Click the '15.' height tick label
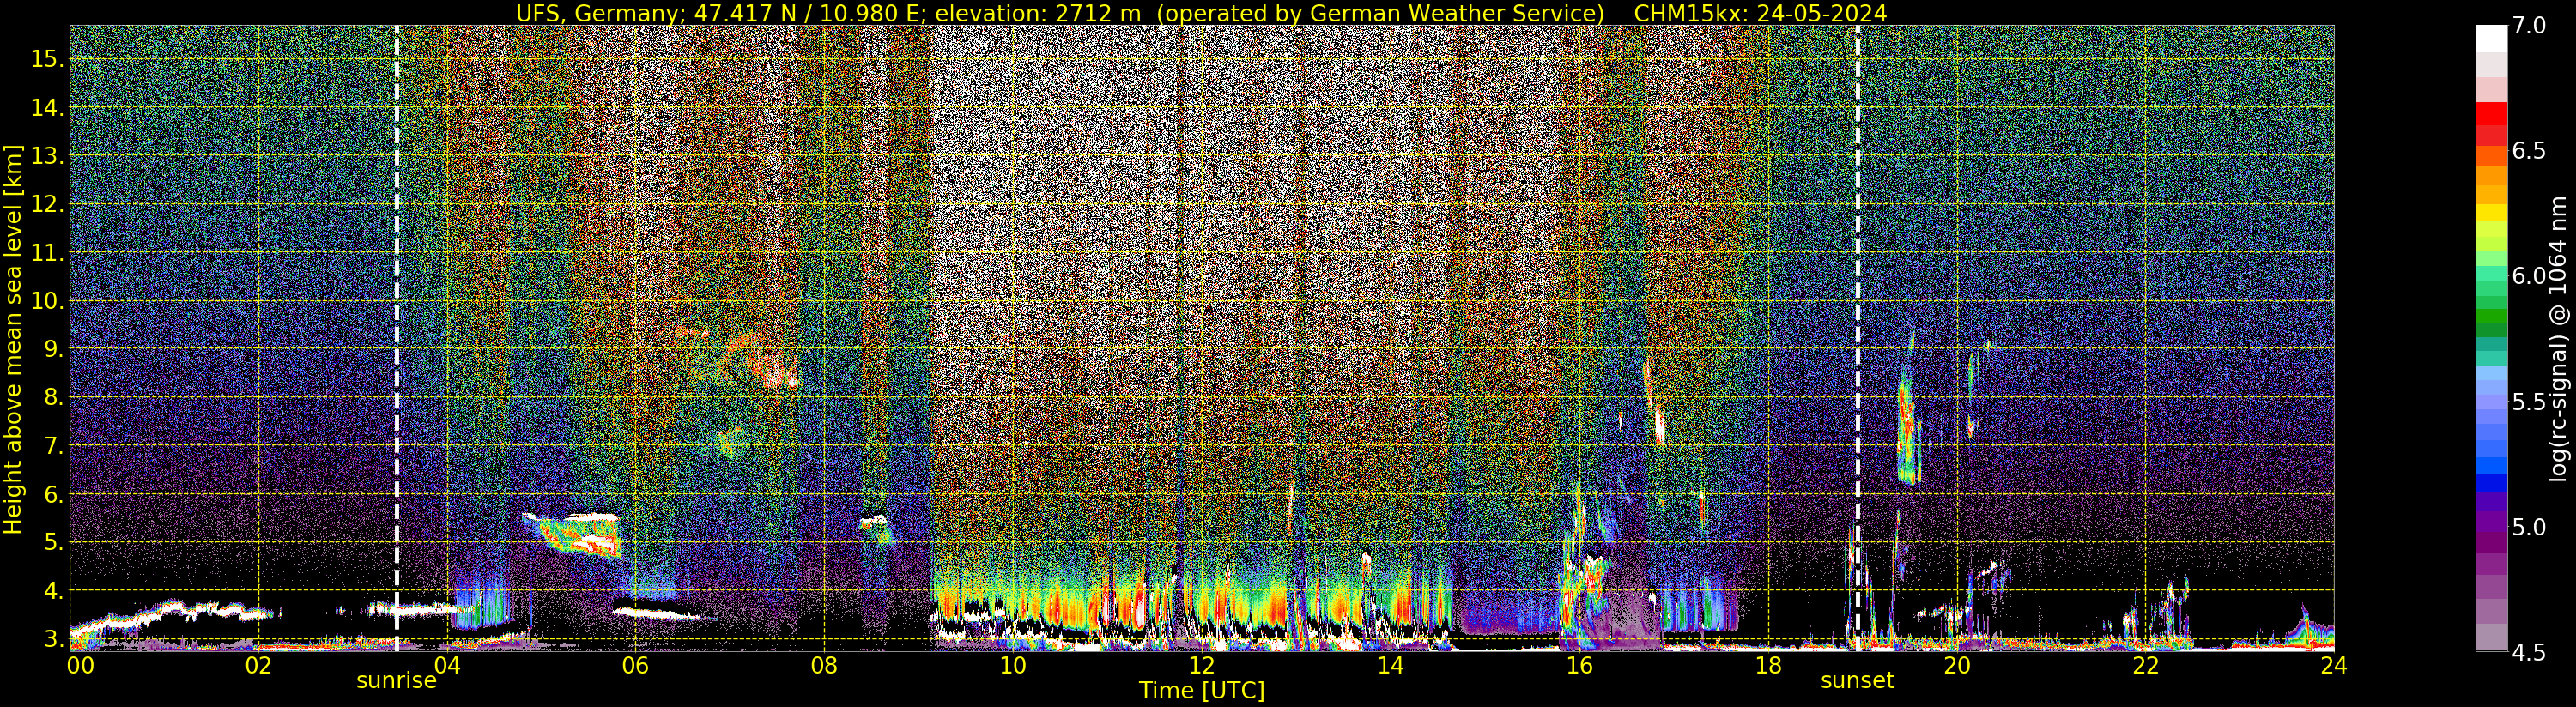2576x707 pixels. coord(46,59)
